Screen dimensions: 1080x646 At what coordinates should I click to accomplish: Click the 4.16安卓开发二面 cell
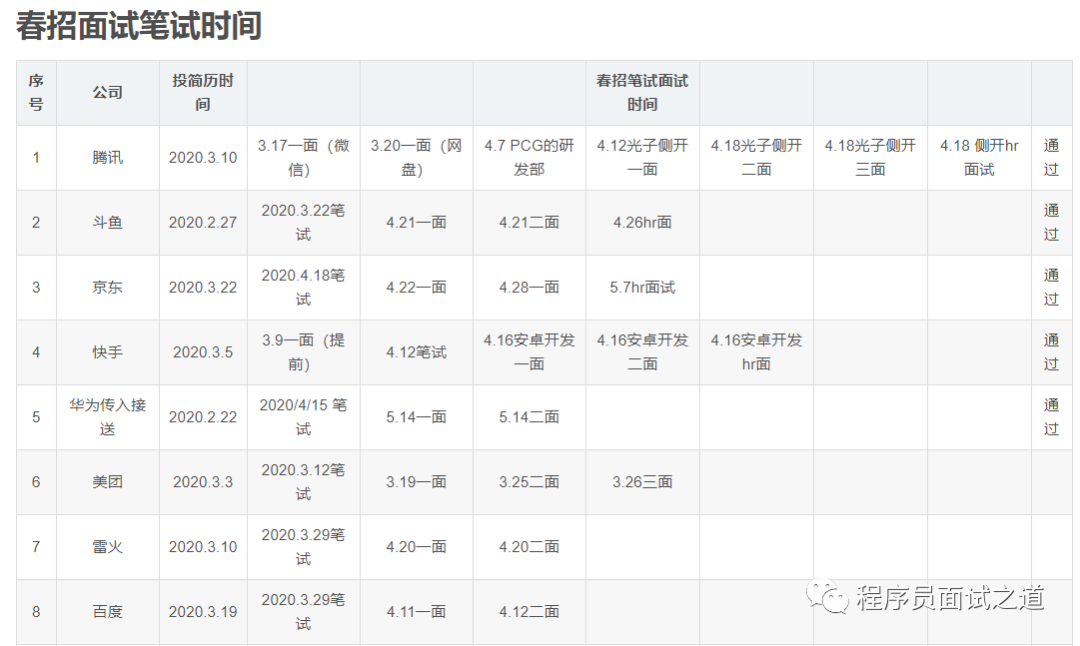(642, 352)
